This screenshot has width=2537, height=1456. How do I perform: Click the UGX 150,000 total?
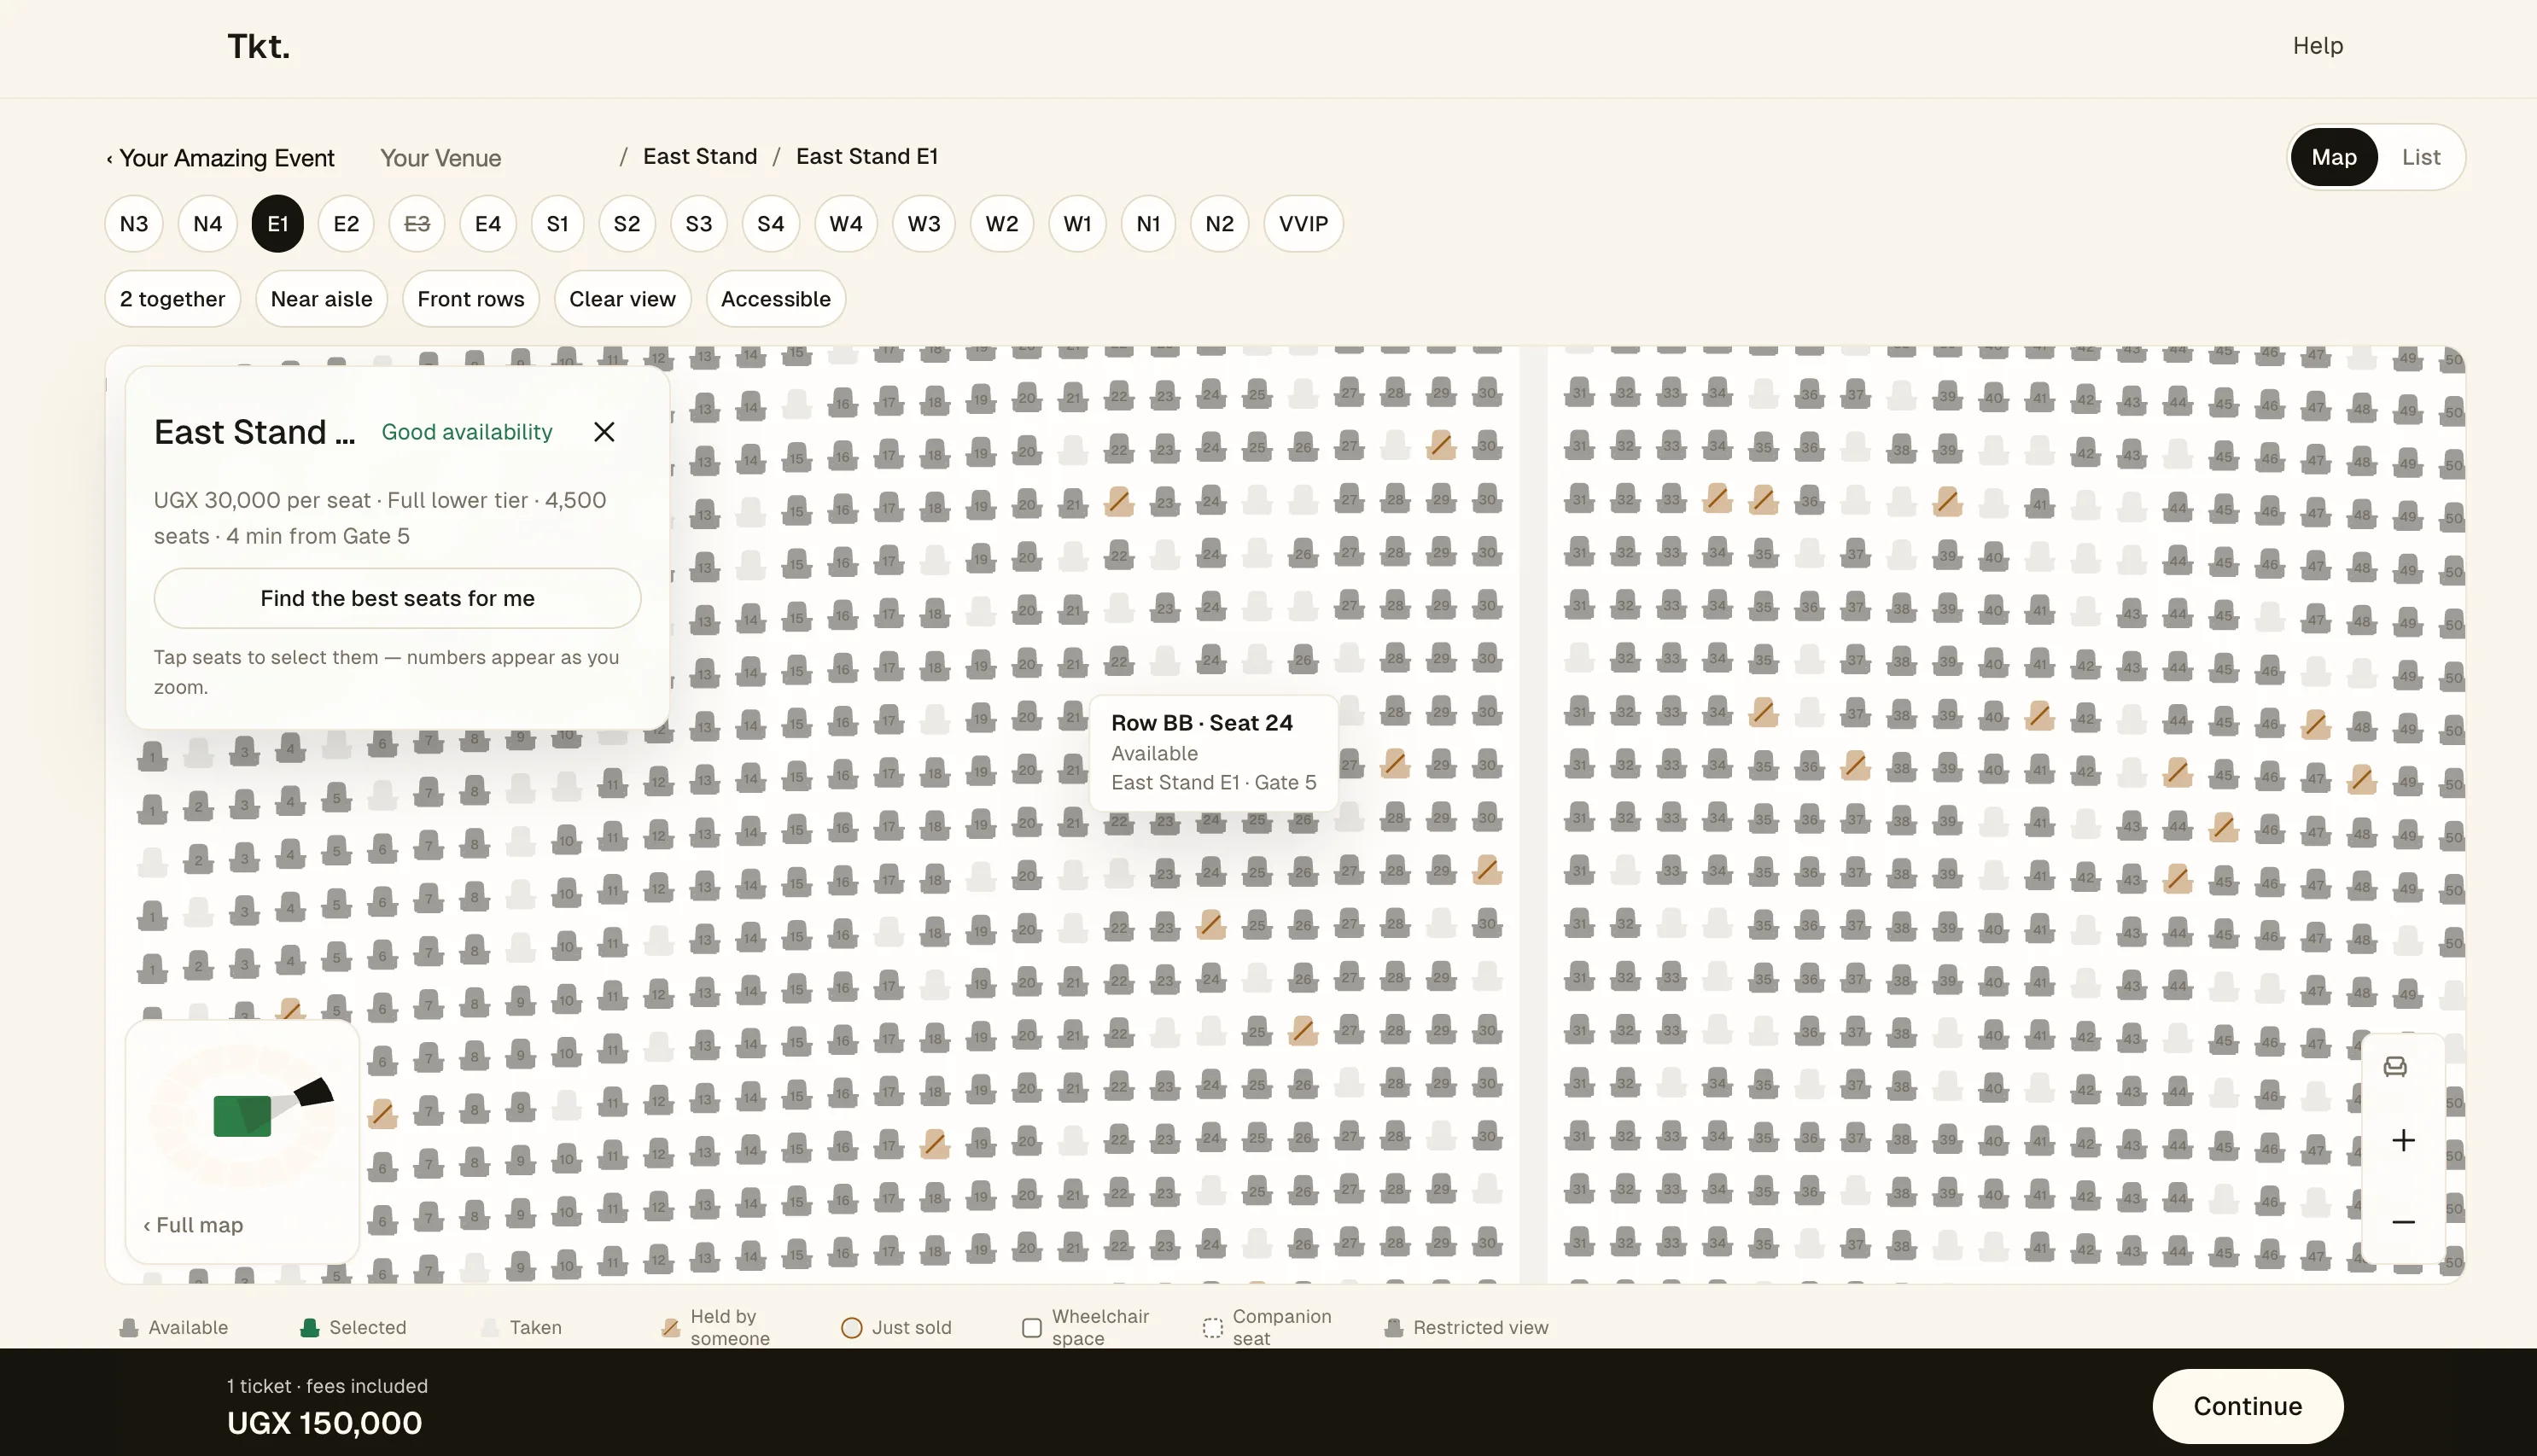coord(325,1423)
